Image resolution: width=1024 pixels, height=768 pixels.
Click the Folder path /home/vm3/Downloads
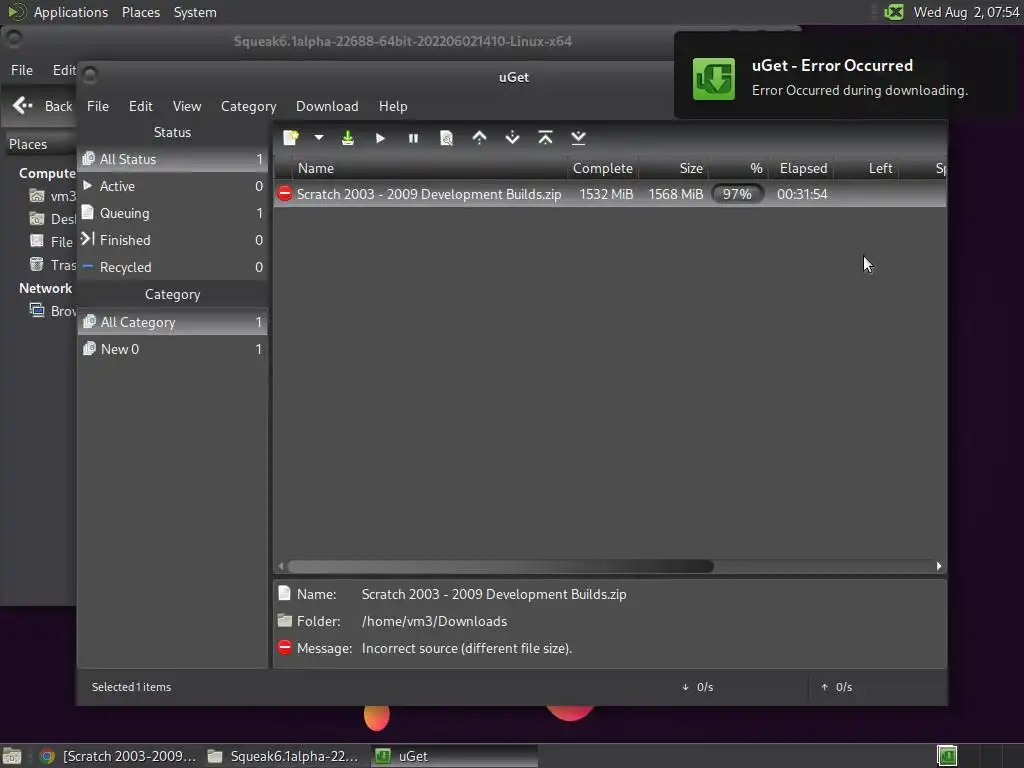pos(434,621)
